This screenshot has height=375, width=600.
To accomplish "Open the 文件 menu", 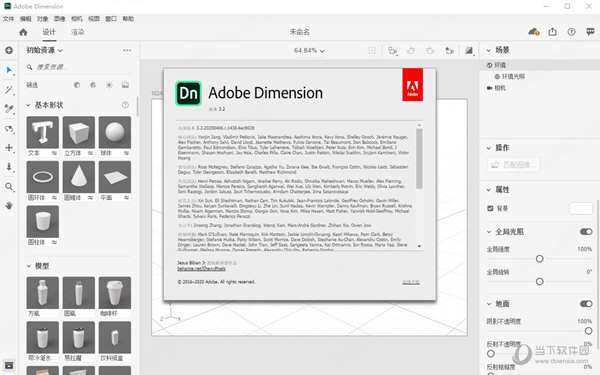I will point(8,19).
